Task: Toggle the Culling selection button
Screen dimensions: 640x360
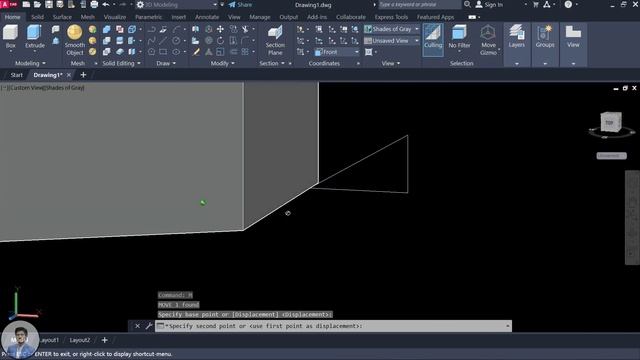Action: click(433, 40)
